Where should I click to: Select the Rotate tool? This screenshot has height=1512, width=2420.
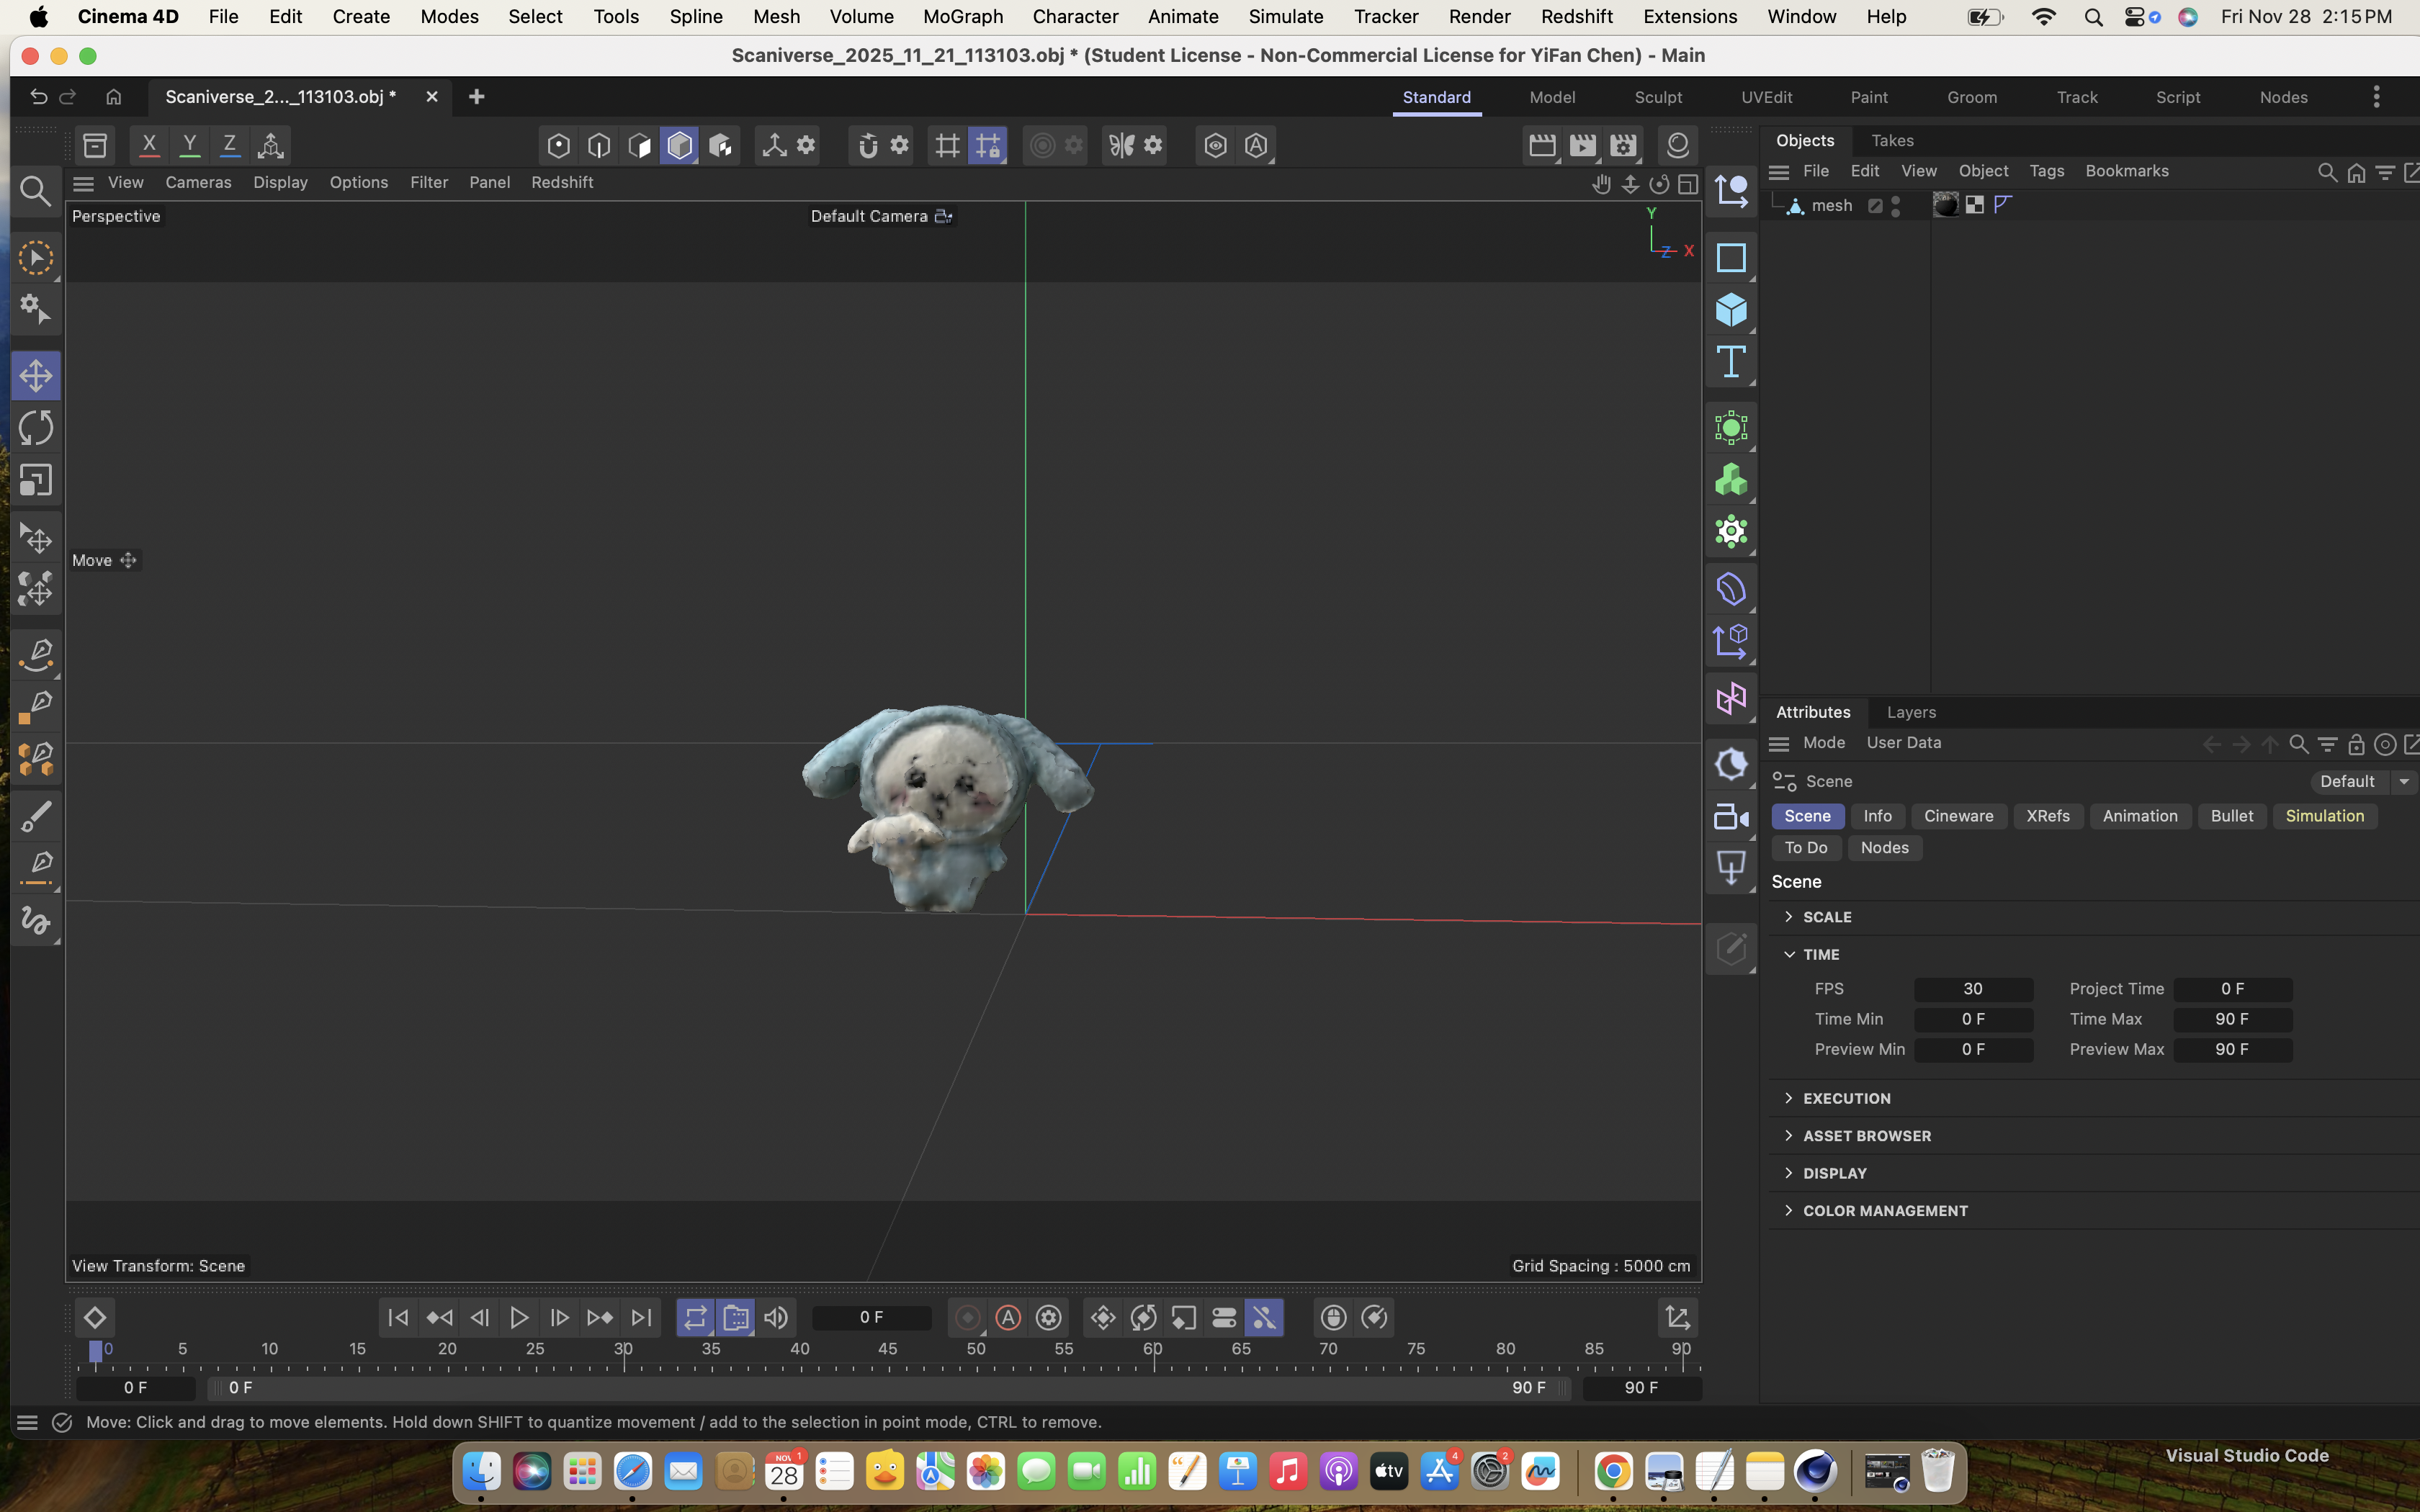(36, 429)
